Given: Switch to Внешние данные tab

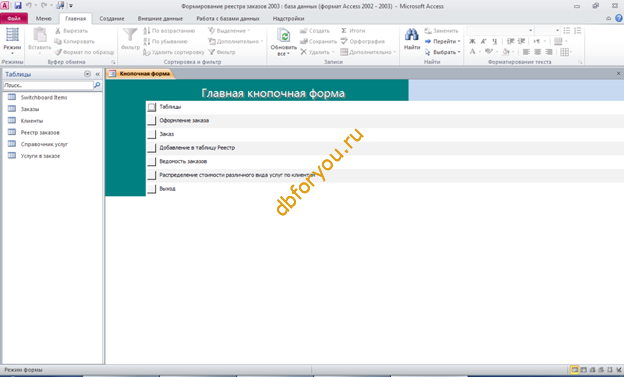Looking at the screenshot, I should [x=160, y=18].
